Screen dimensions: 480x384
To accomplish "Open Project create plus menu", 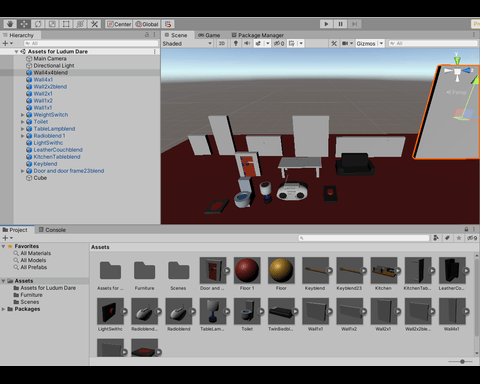I will 7,238.
